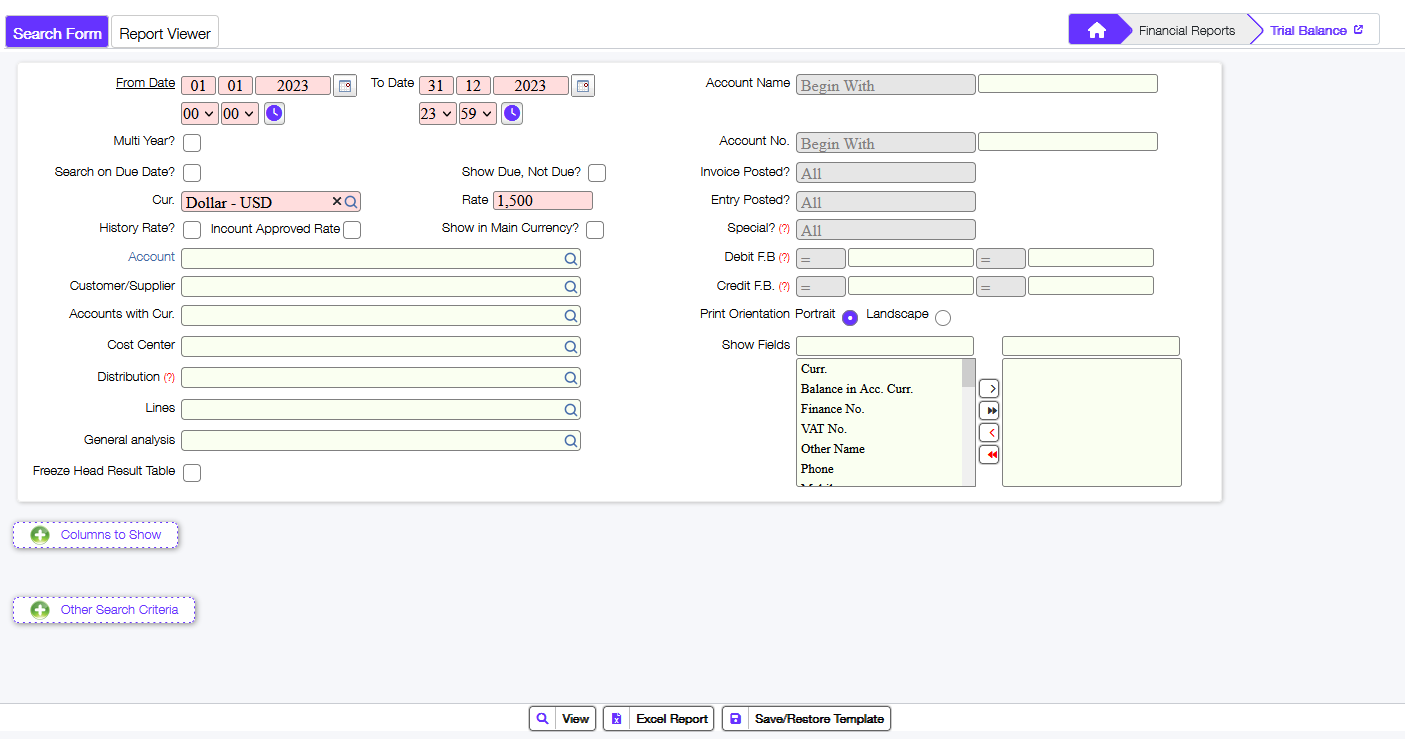The width and height of the screenshot is (1405, 739).
Task: Click the Accounts with Cur. search icon
Action: tap(571, 316)
